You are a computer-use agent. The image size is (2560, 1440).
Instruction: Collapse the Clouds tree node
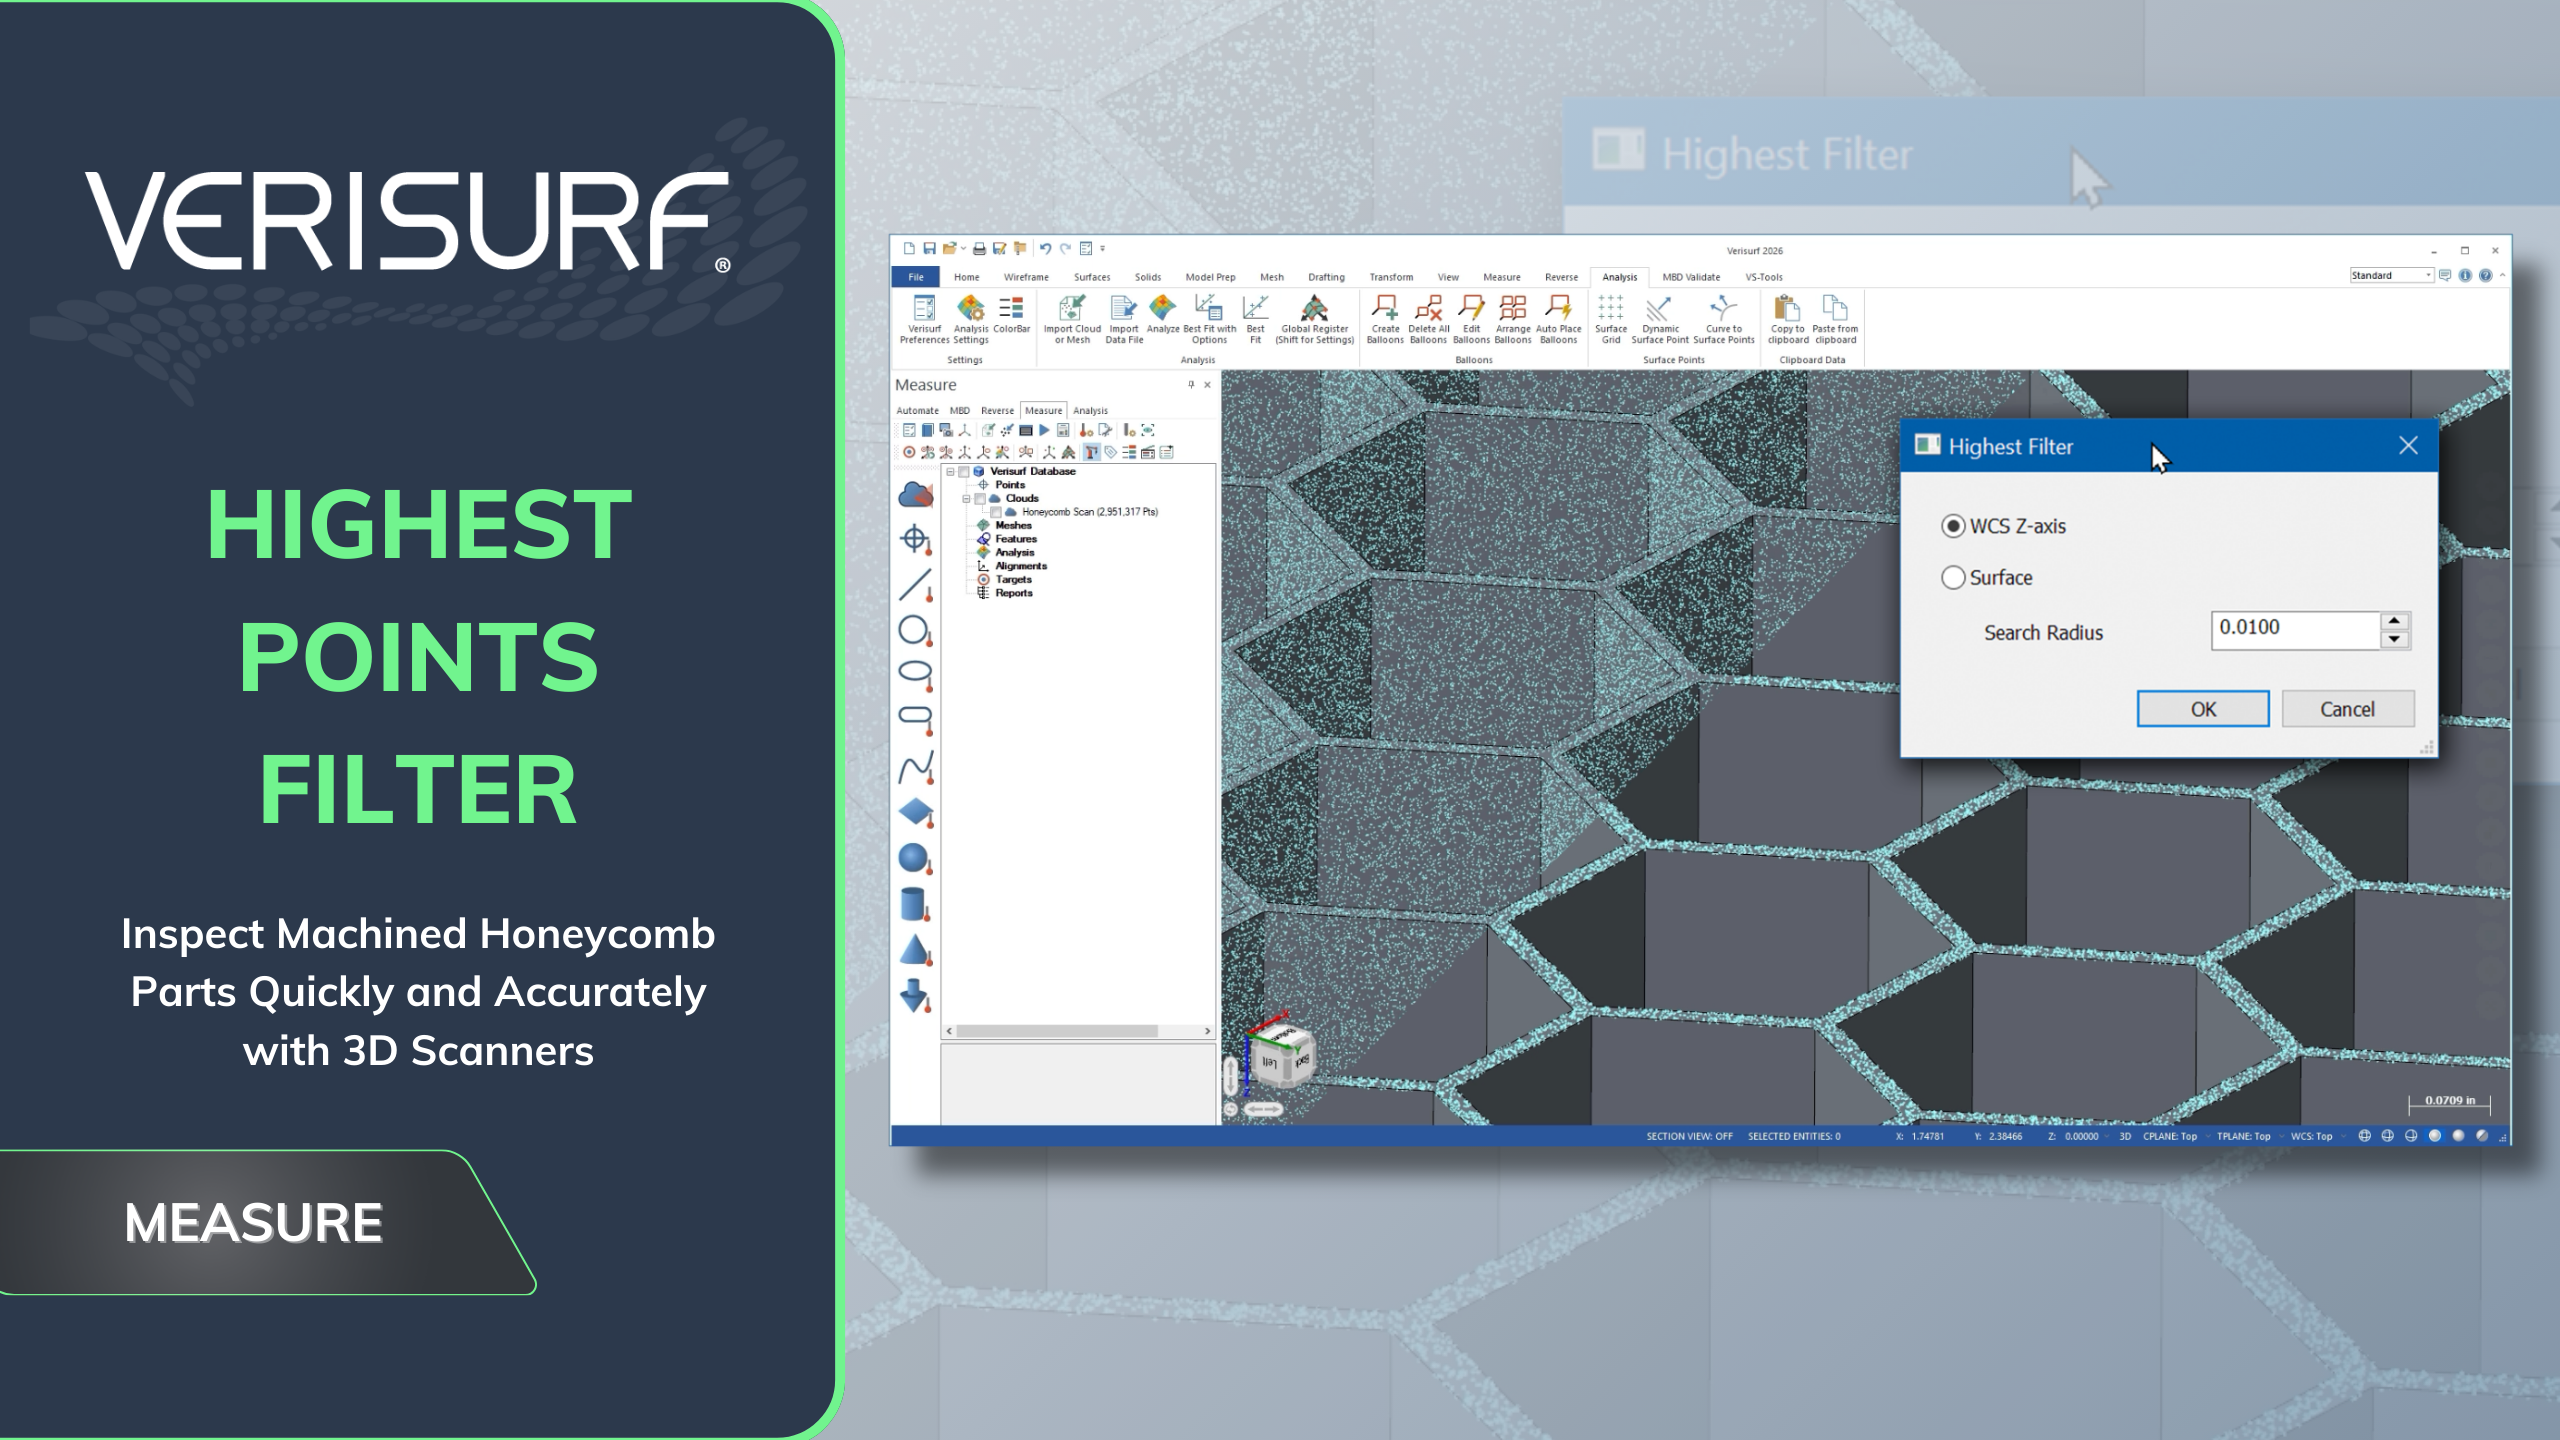[x=967, y=498]
